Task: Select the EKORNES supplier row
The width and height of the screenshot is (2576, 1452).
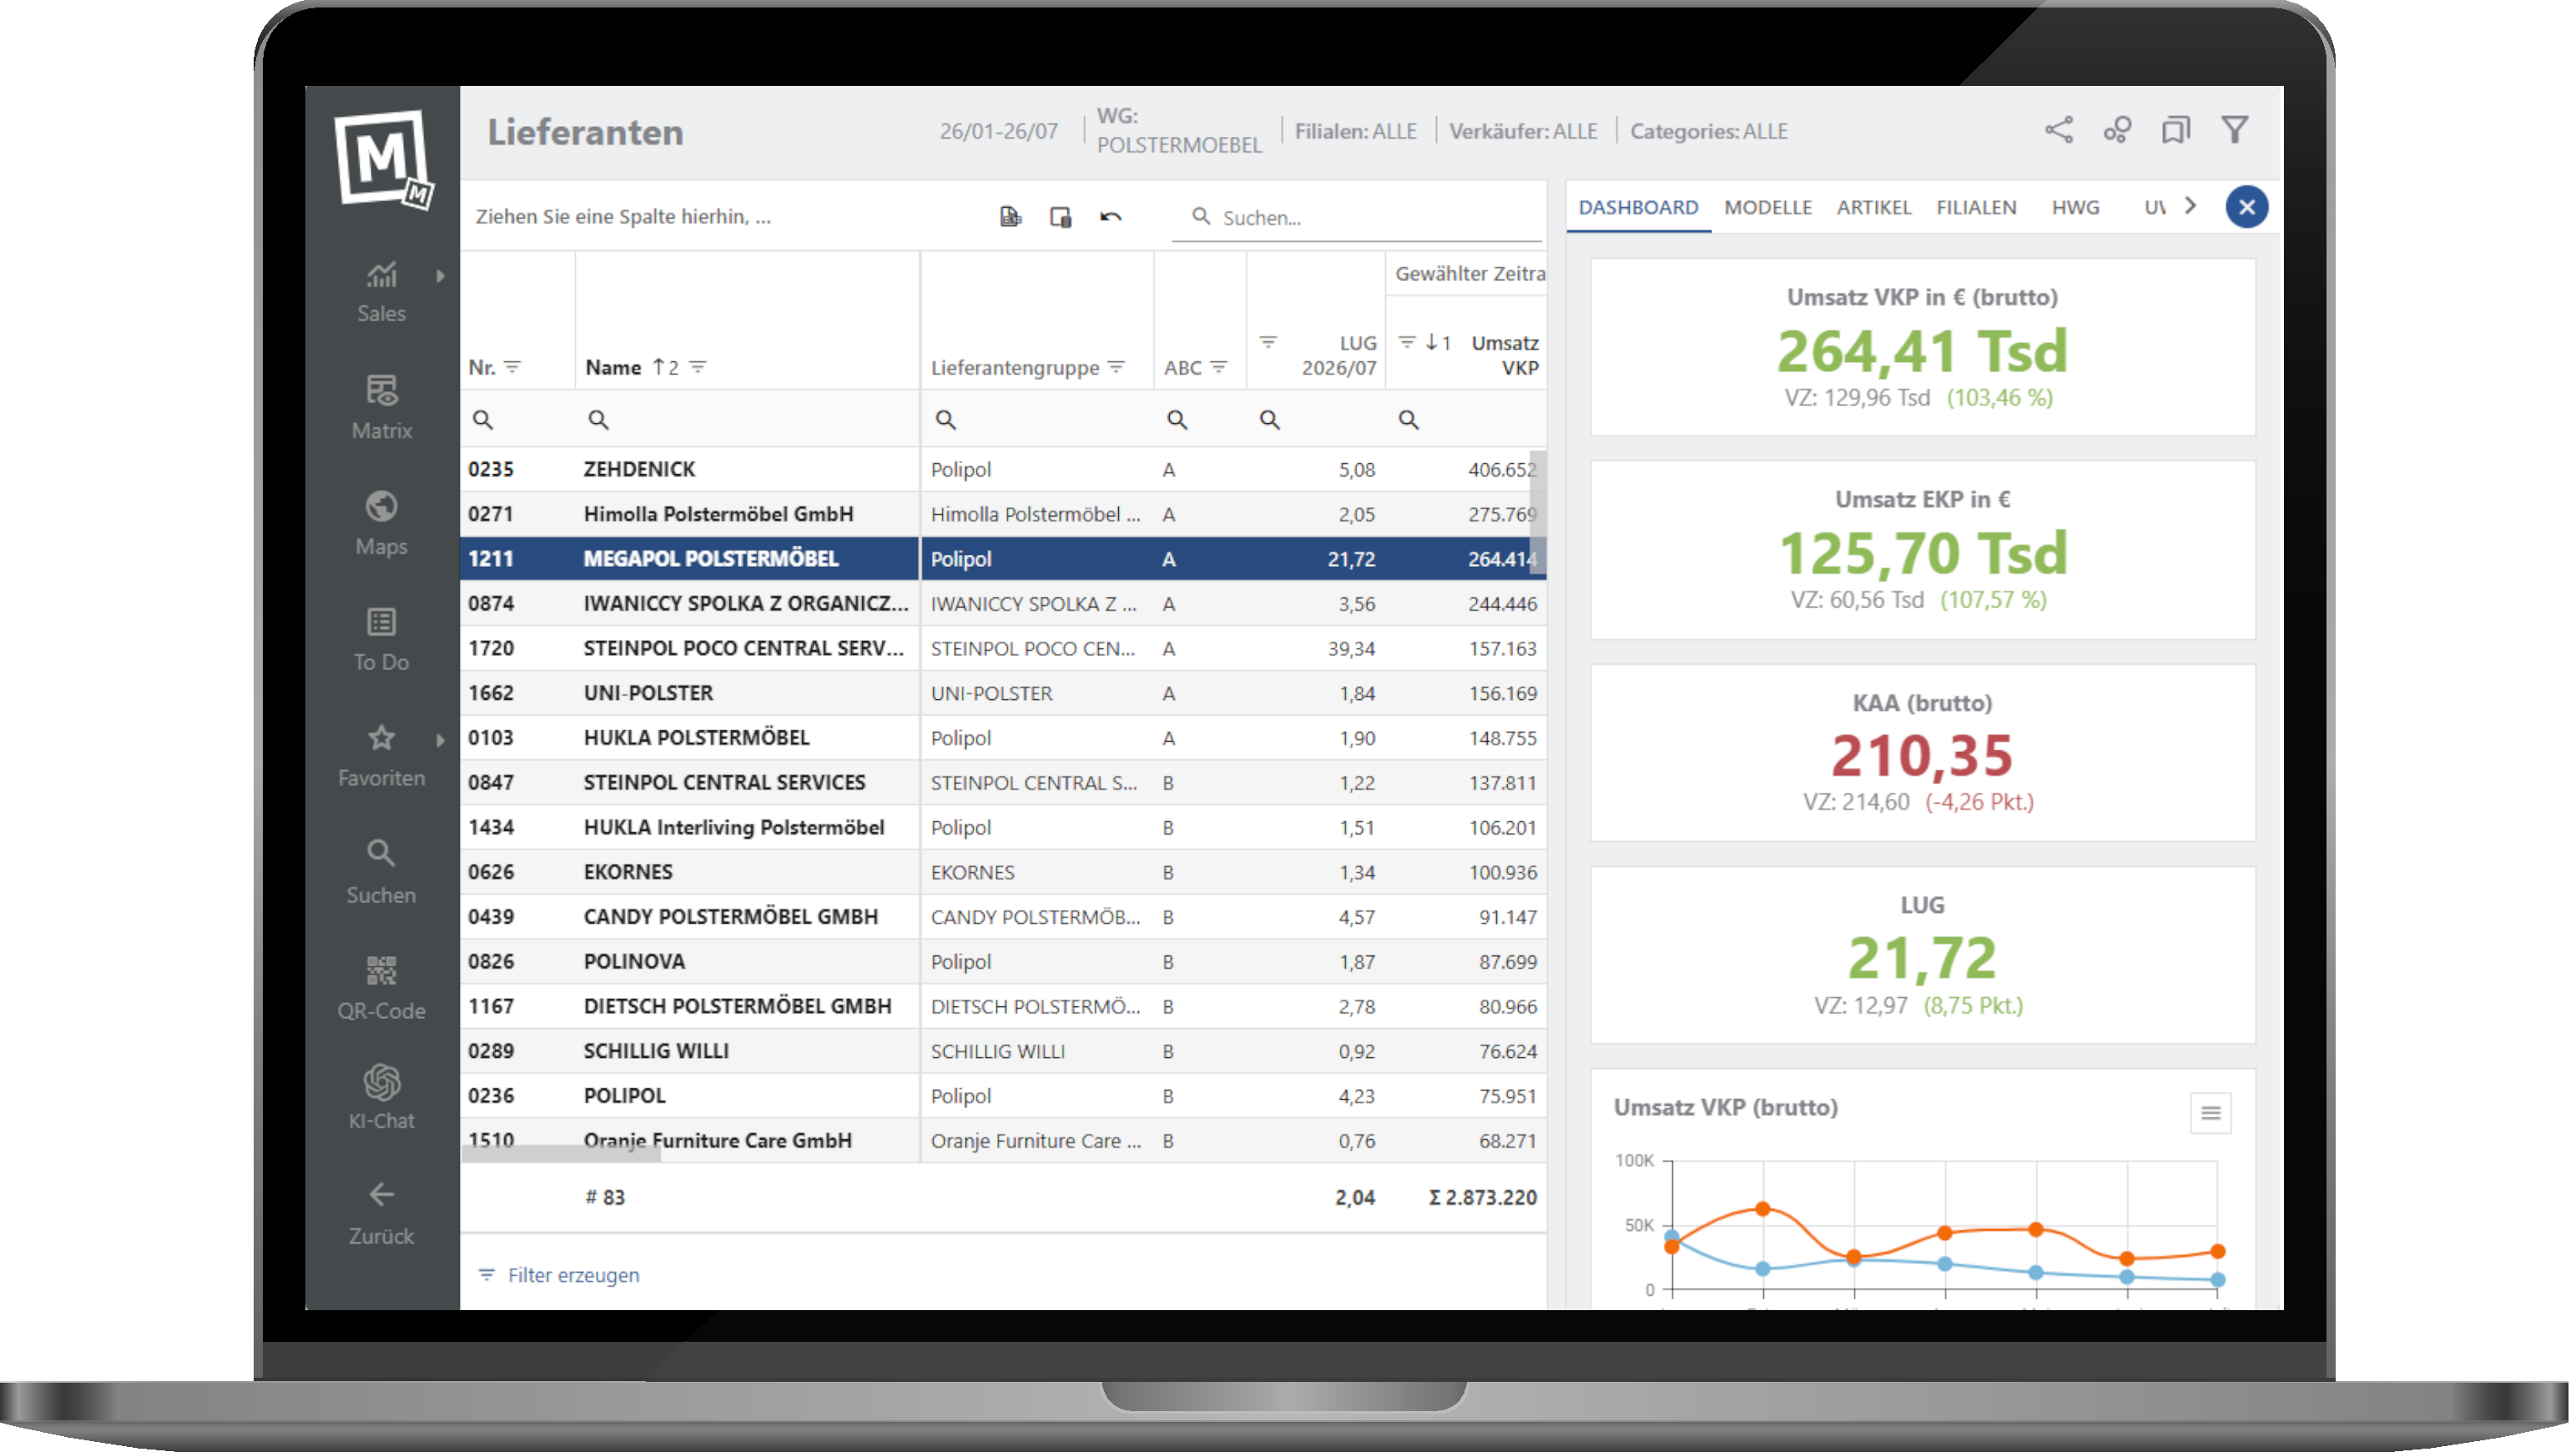Action: pyautogui.click(x=1003, y=872)
